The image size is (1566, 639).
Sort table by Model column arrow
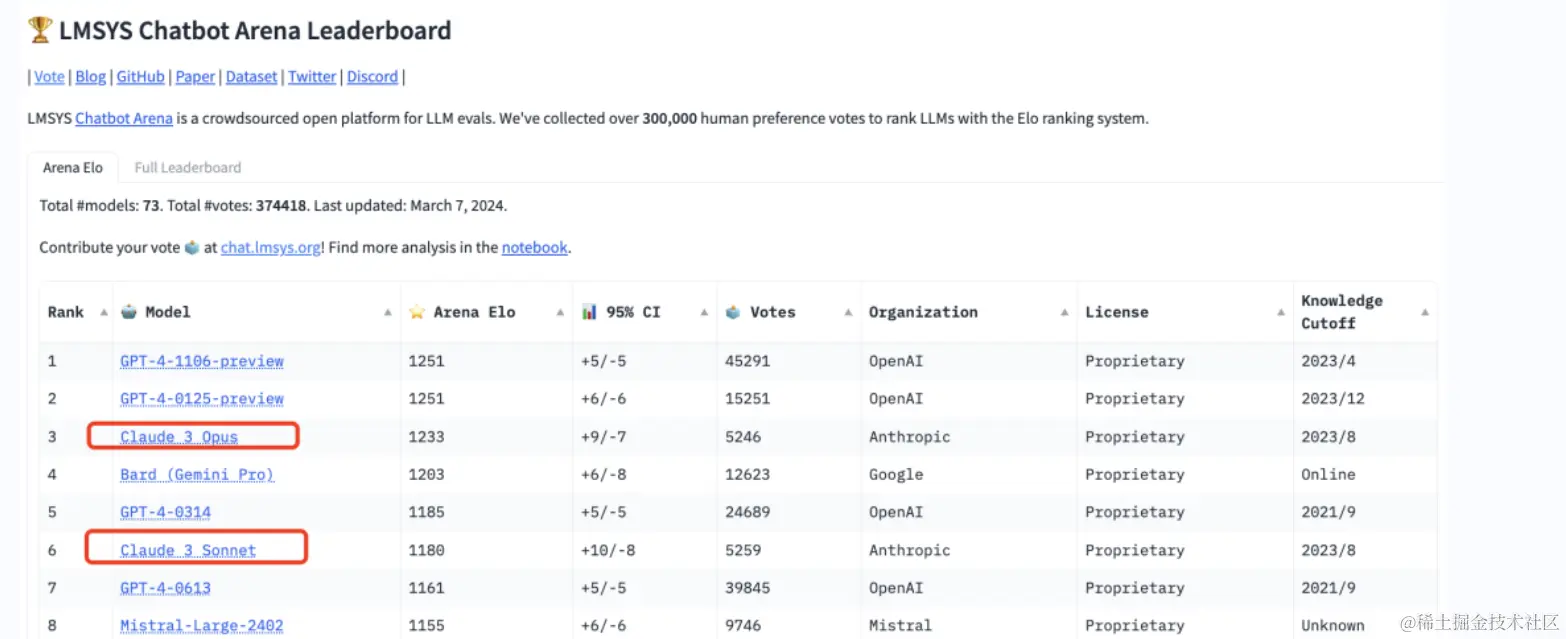[x=388, y=312]
